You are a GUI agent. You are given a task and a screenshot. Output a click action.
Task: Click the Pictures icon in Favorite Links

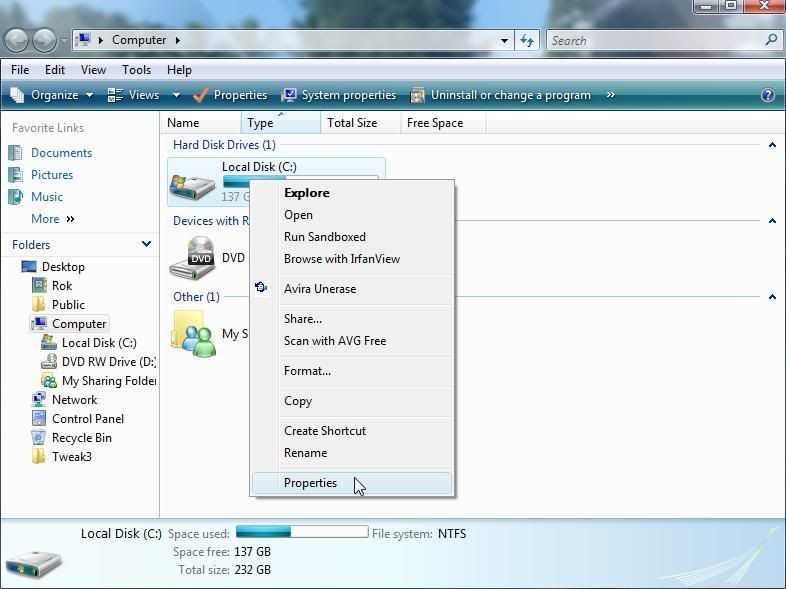click(x=16, y=175)
